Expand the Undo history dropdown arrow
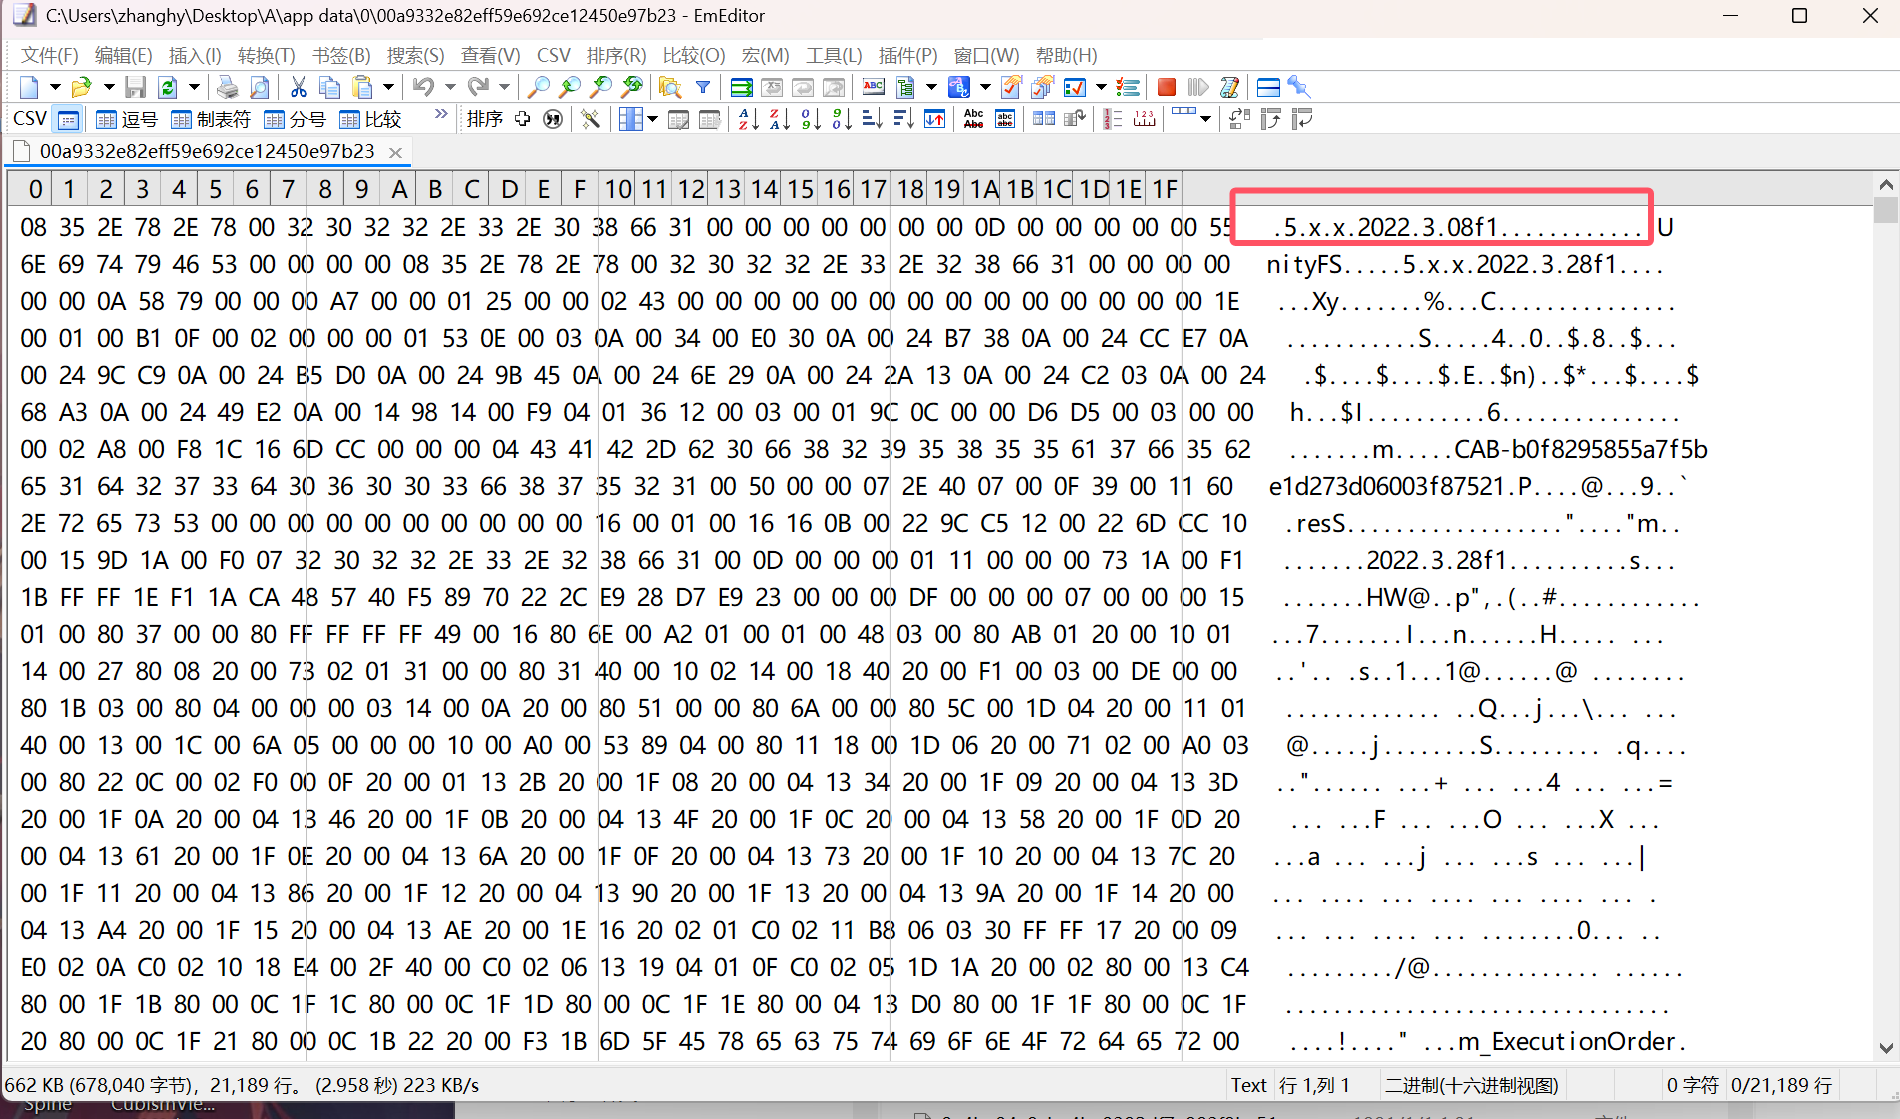Image resolution: width=1900 pixels, height=1119 pixels. [450, 87]
